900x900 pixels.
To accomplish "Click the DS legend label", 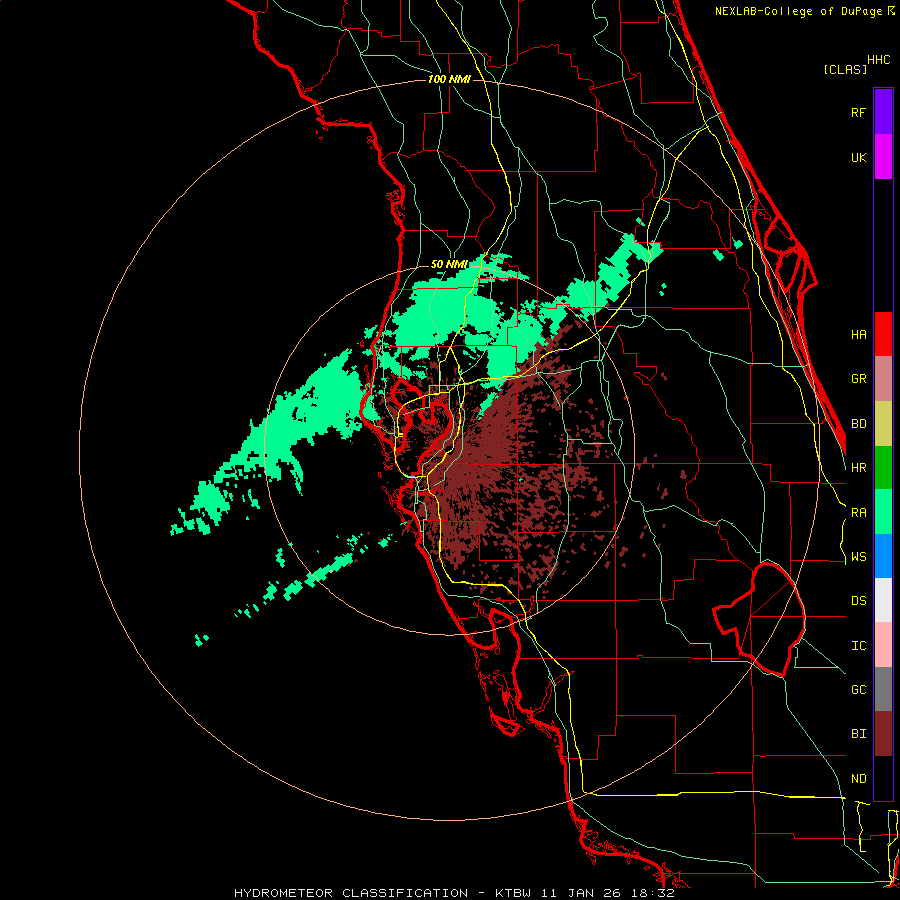I will [x=858, y=601].
